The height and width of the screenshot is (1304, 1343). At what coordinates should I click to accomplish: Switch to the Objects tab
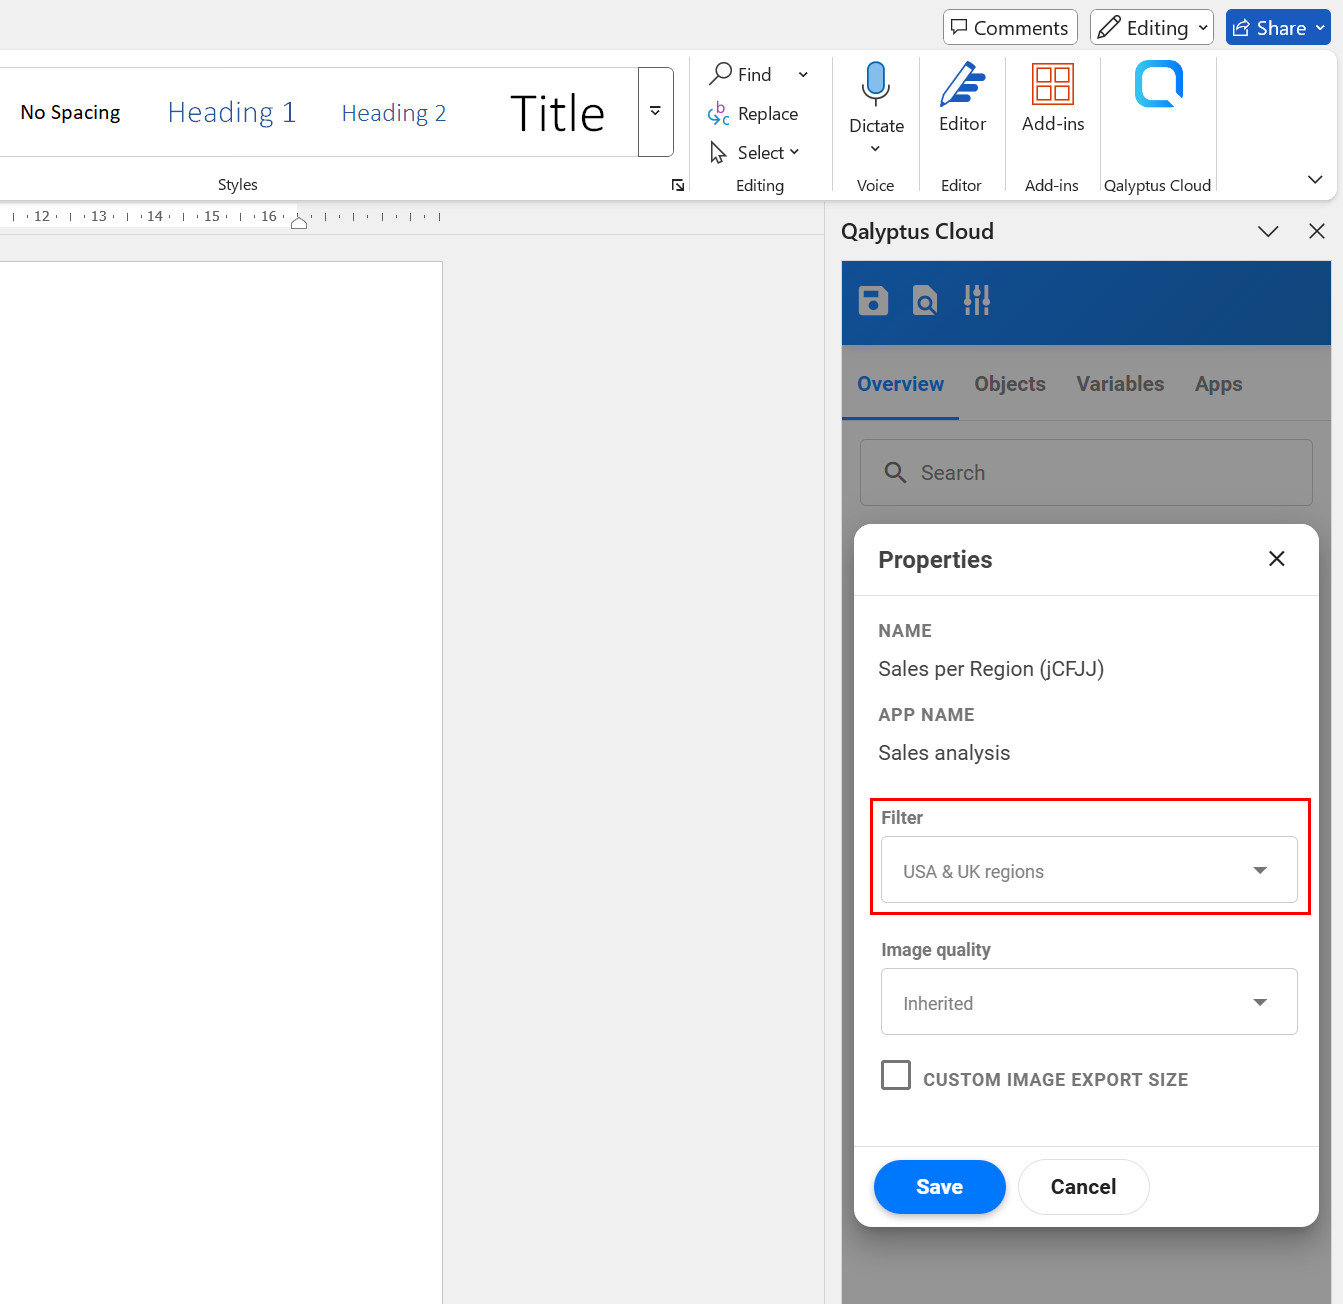(x=1009, y=384)
